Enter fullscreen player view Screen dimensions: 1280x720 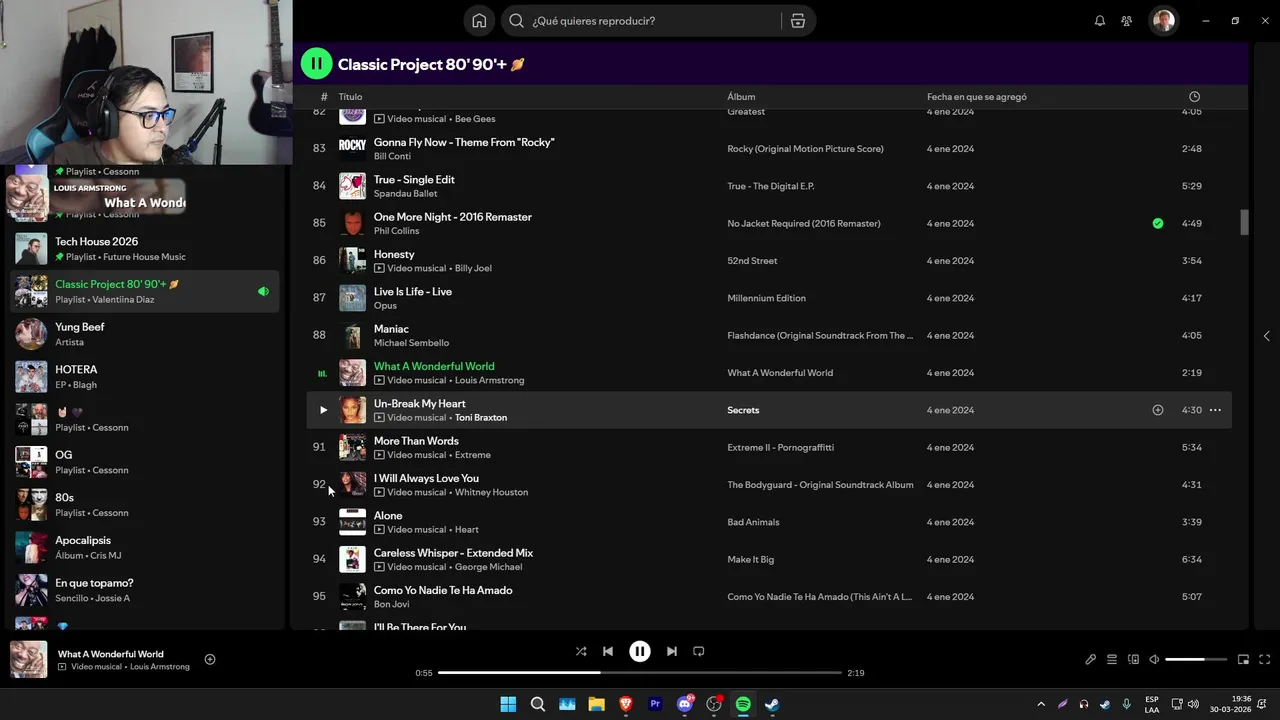[1265, 659]
